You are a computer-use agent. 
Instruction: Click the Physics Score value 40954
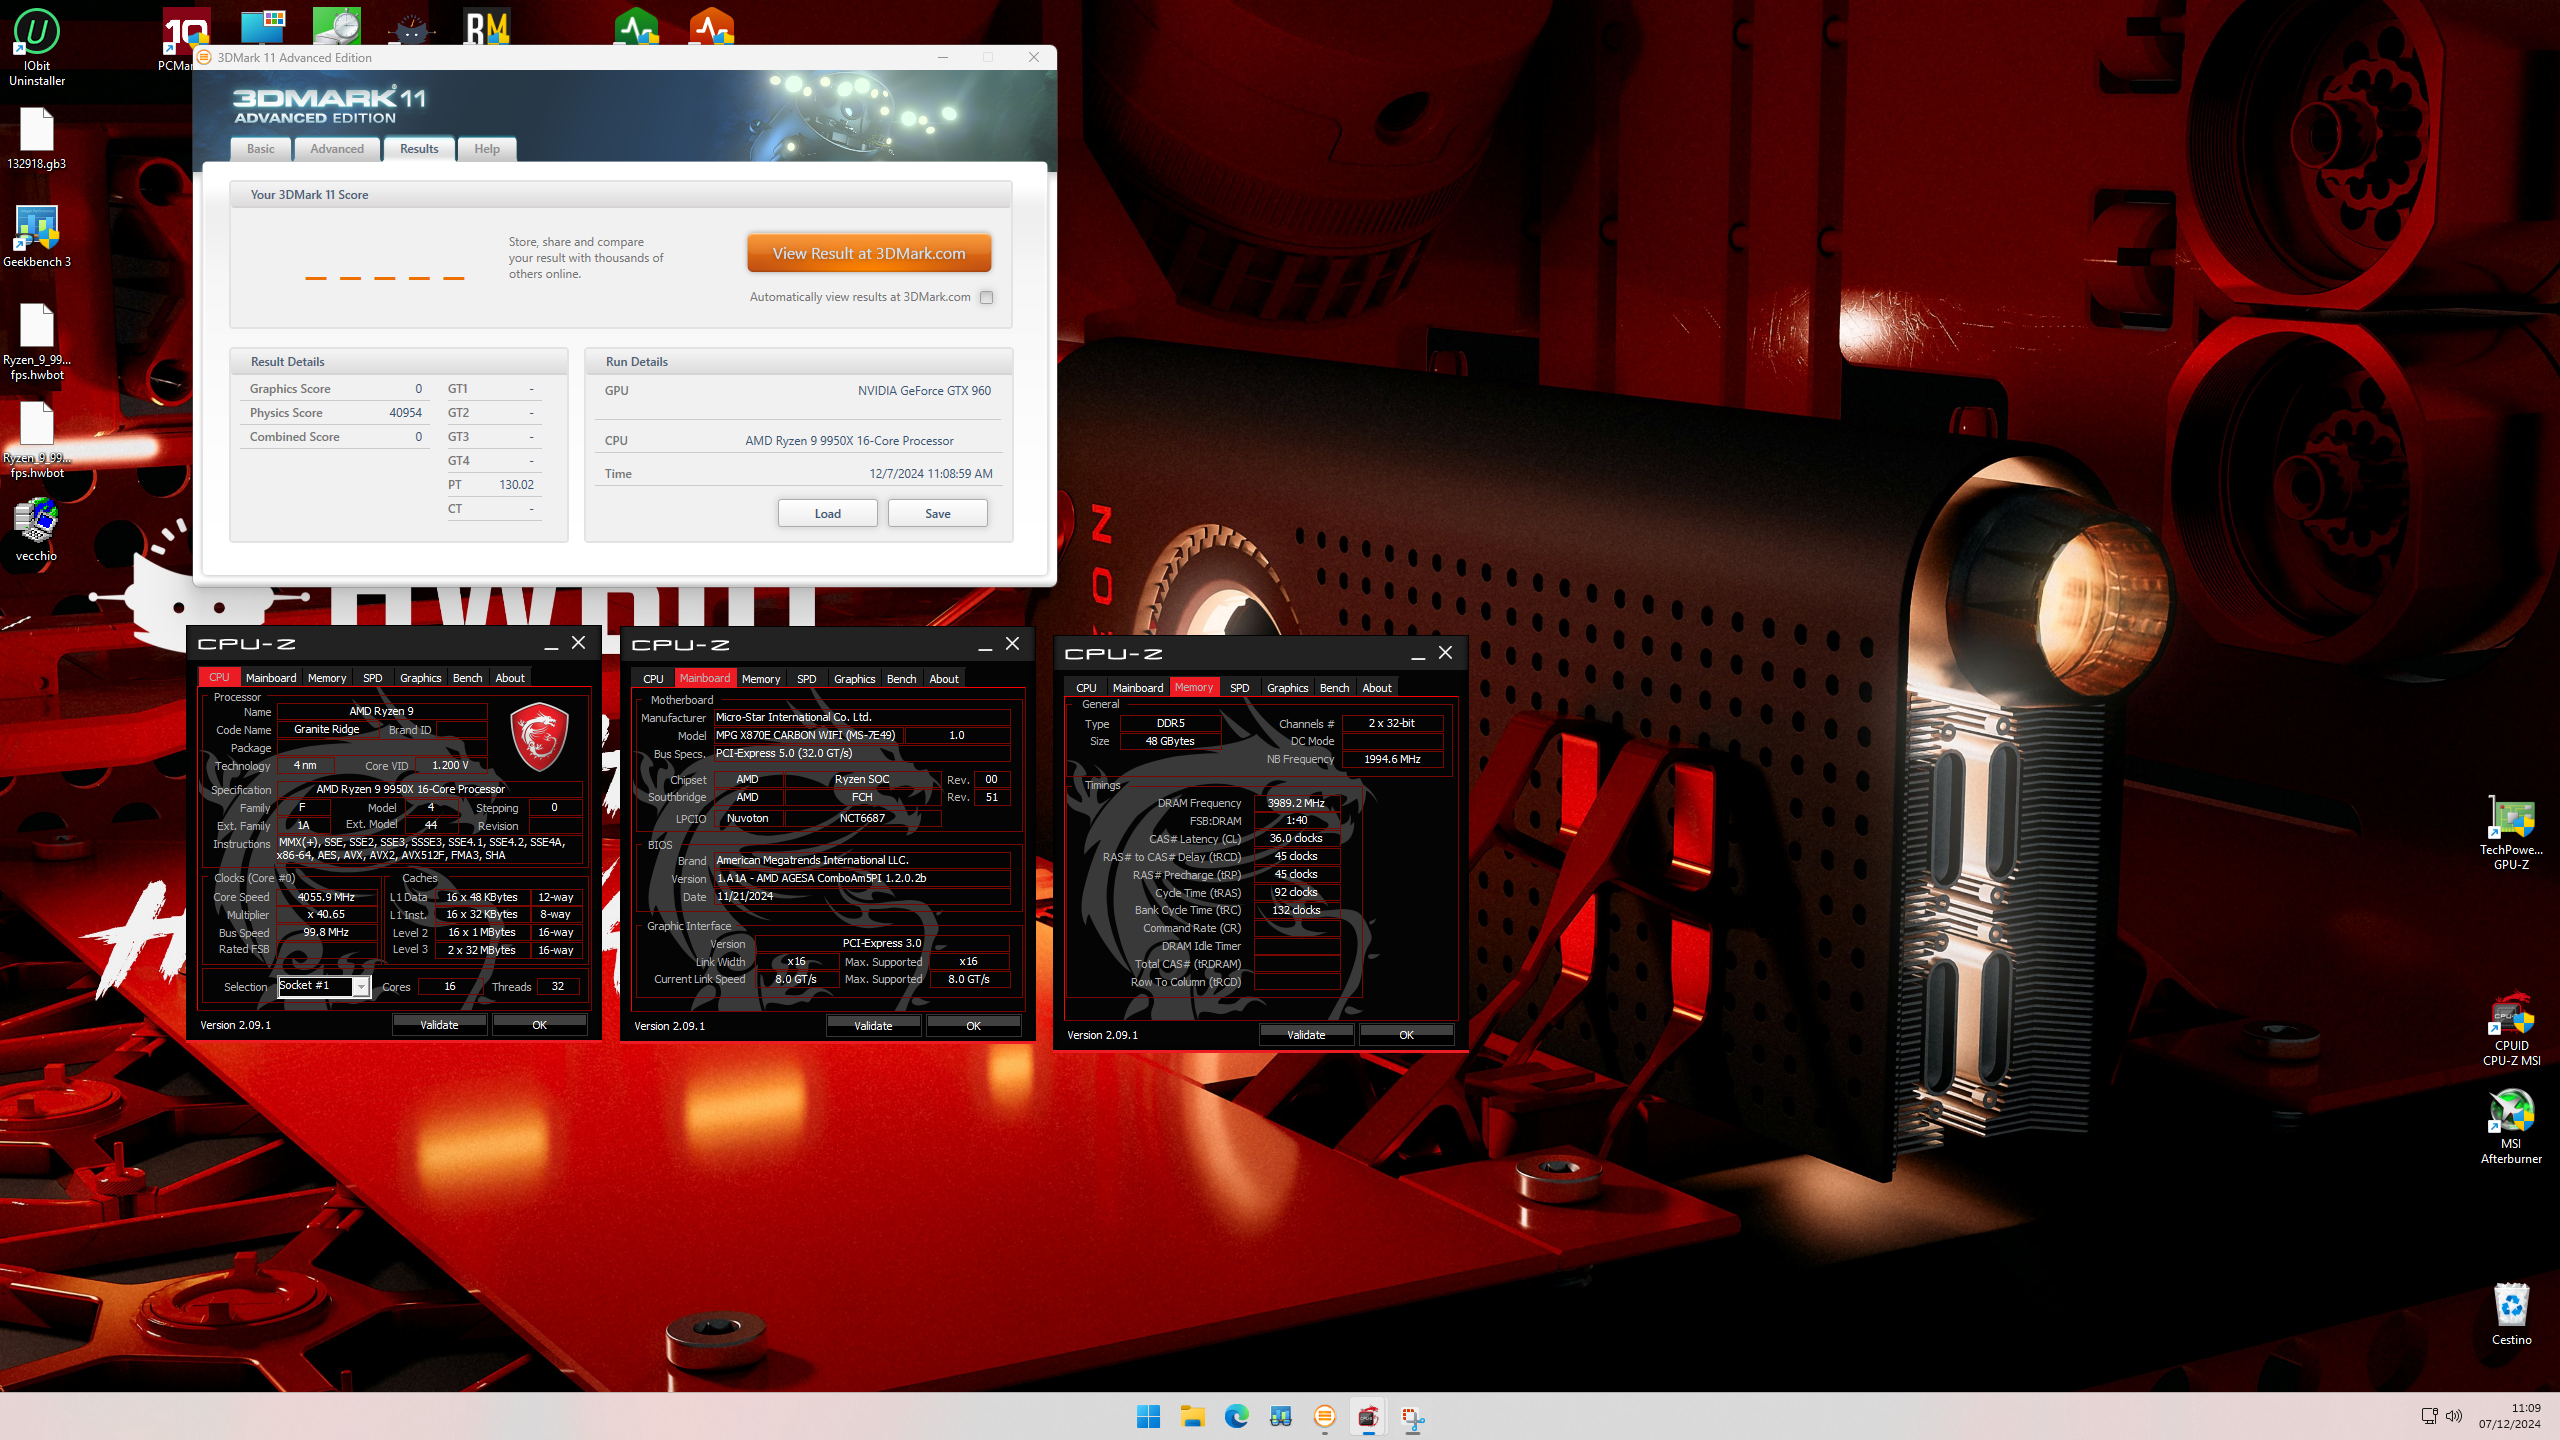tap(405, 413)
